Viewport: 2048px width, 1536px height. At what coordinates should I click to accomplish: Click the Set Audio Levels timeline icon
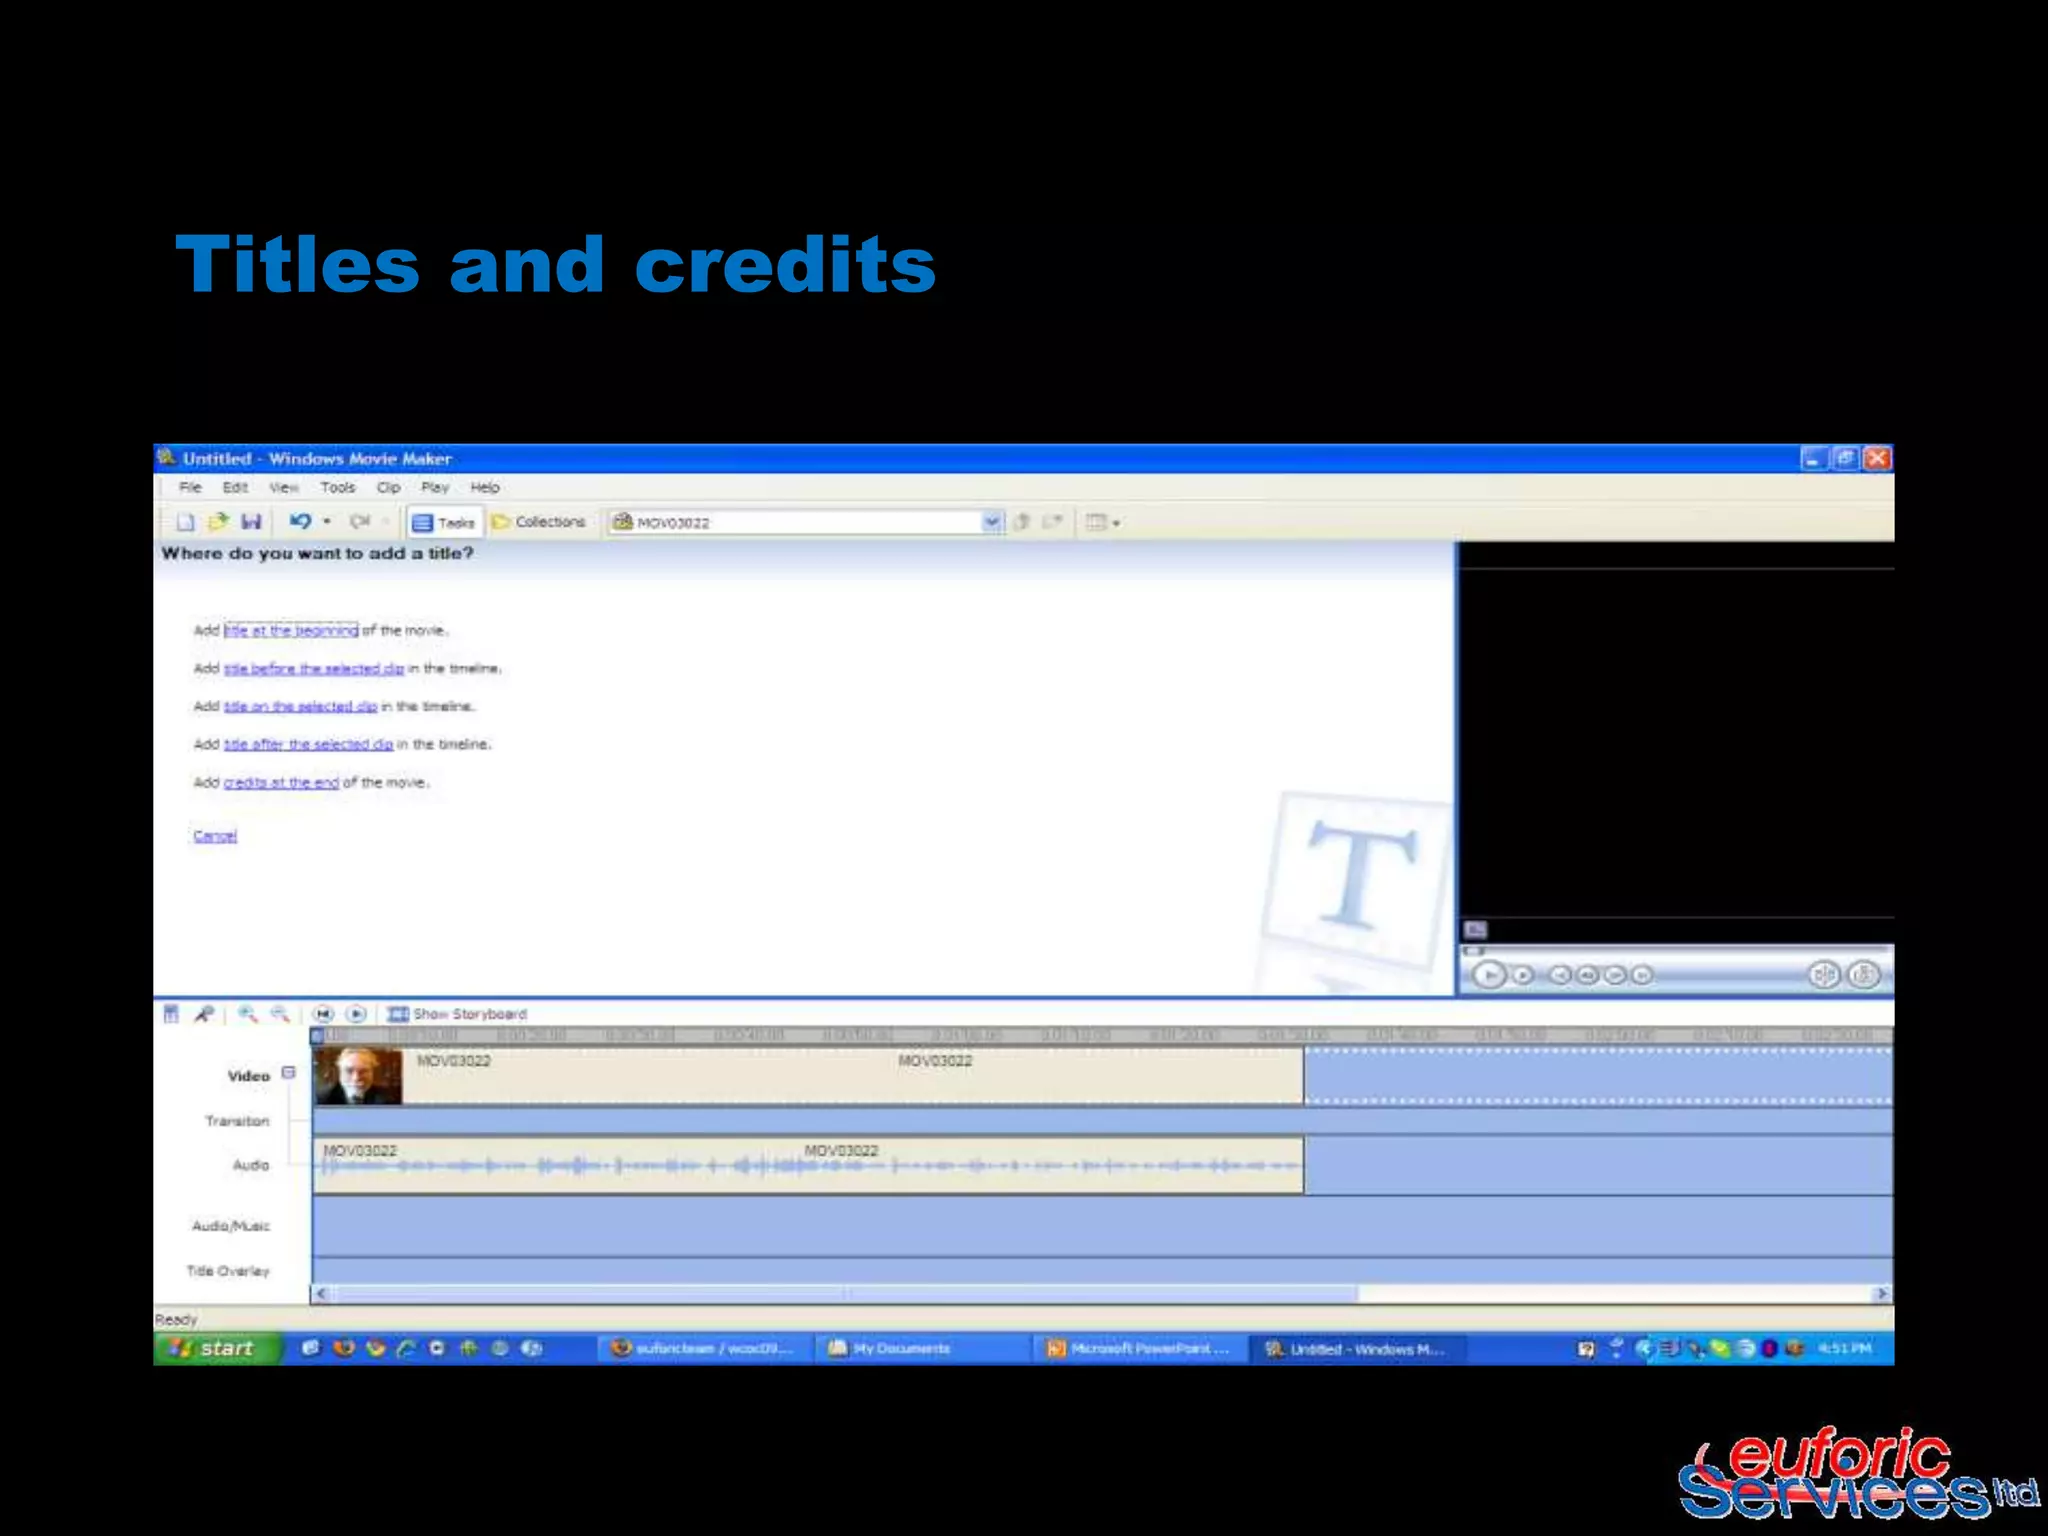pyautogui.click(x=171, y=1014)
